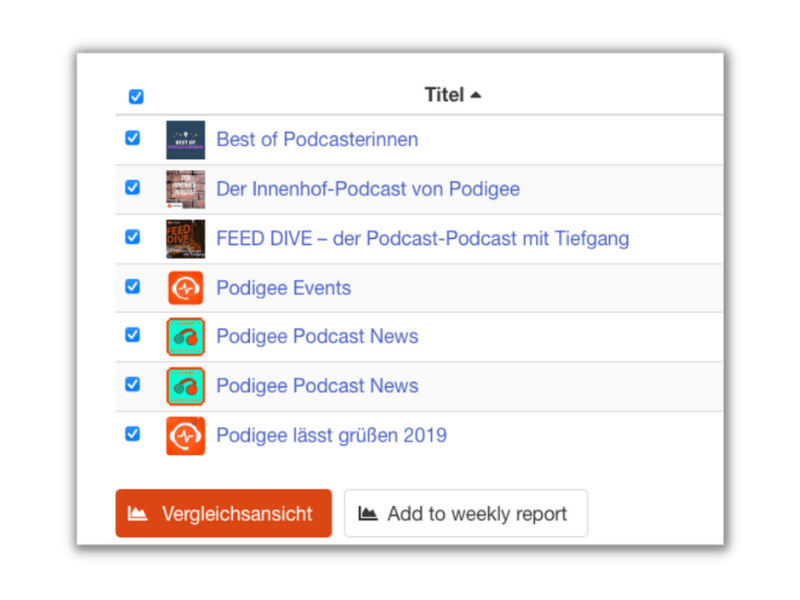The height and width of the screenshot is (600, 800).
Task: Sort the list by the Titel column header
Action: pos(453,95)
